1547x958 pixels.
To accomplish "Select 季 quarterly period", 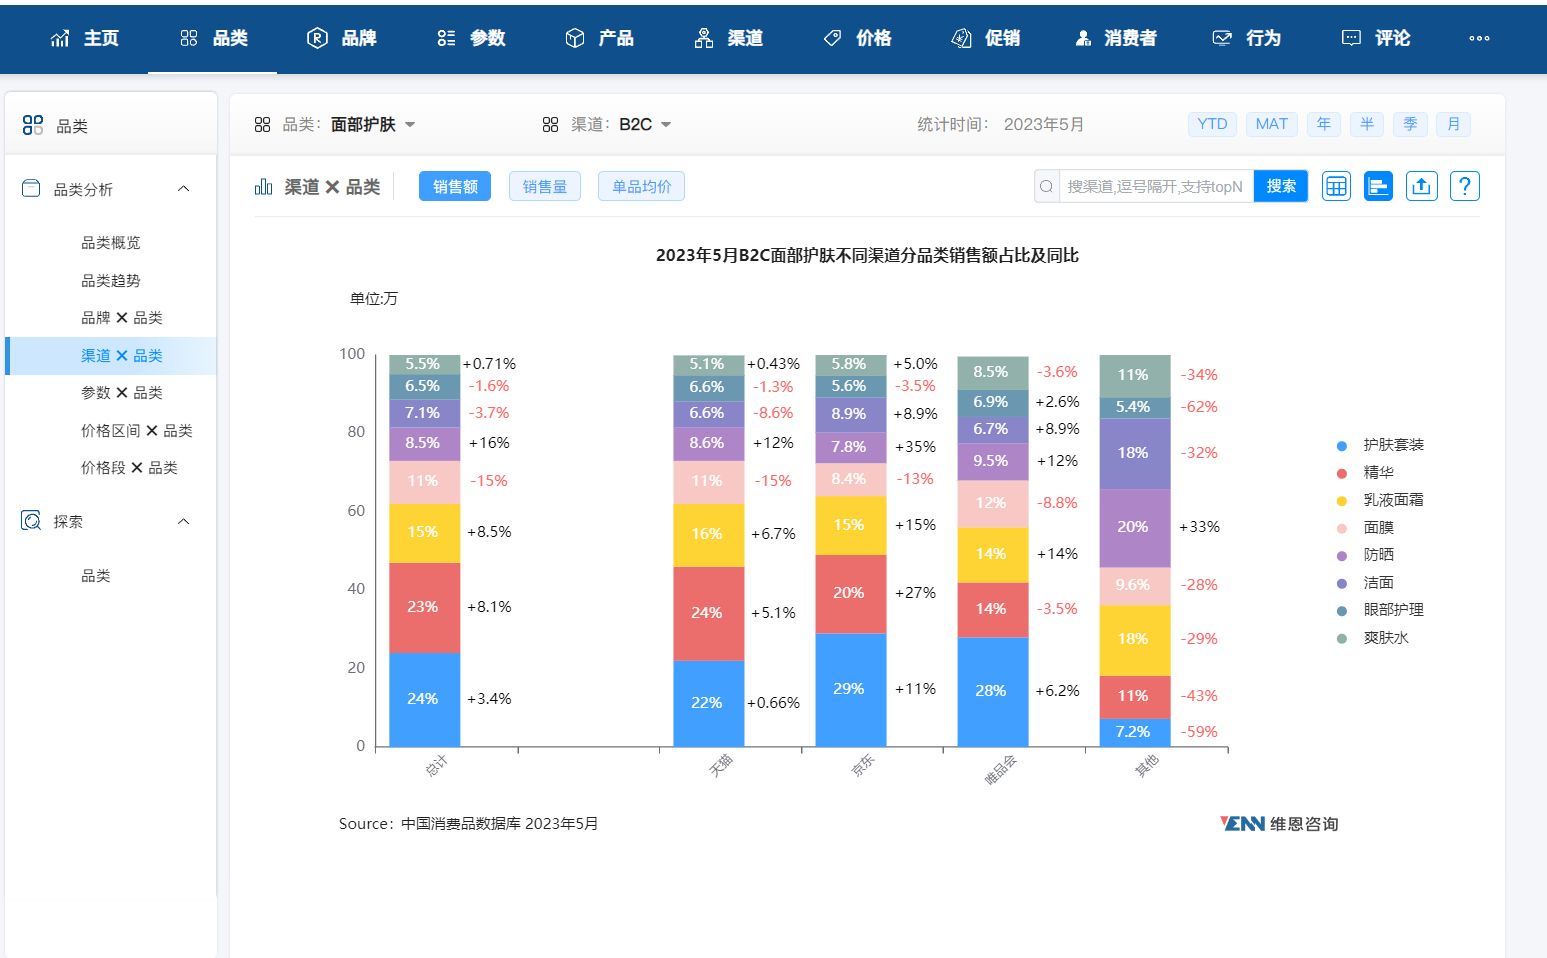I will tap(1410, 124).
